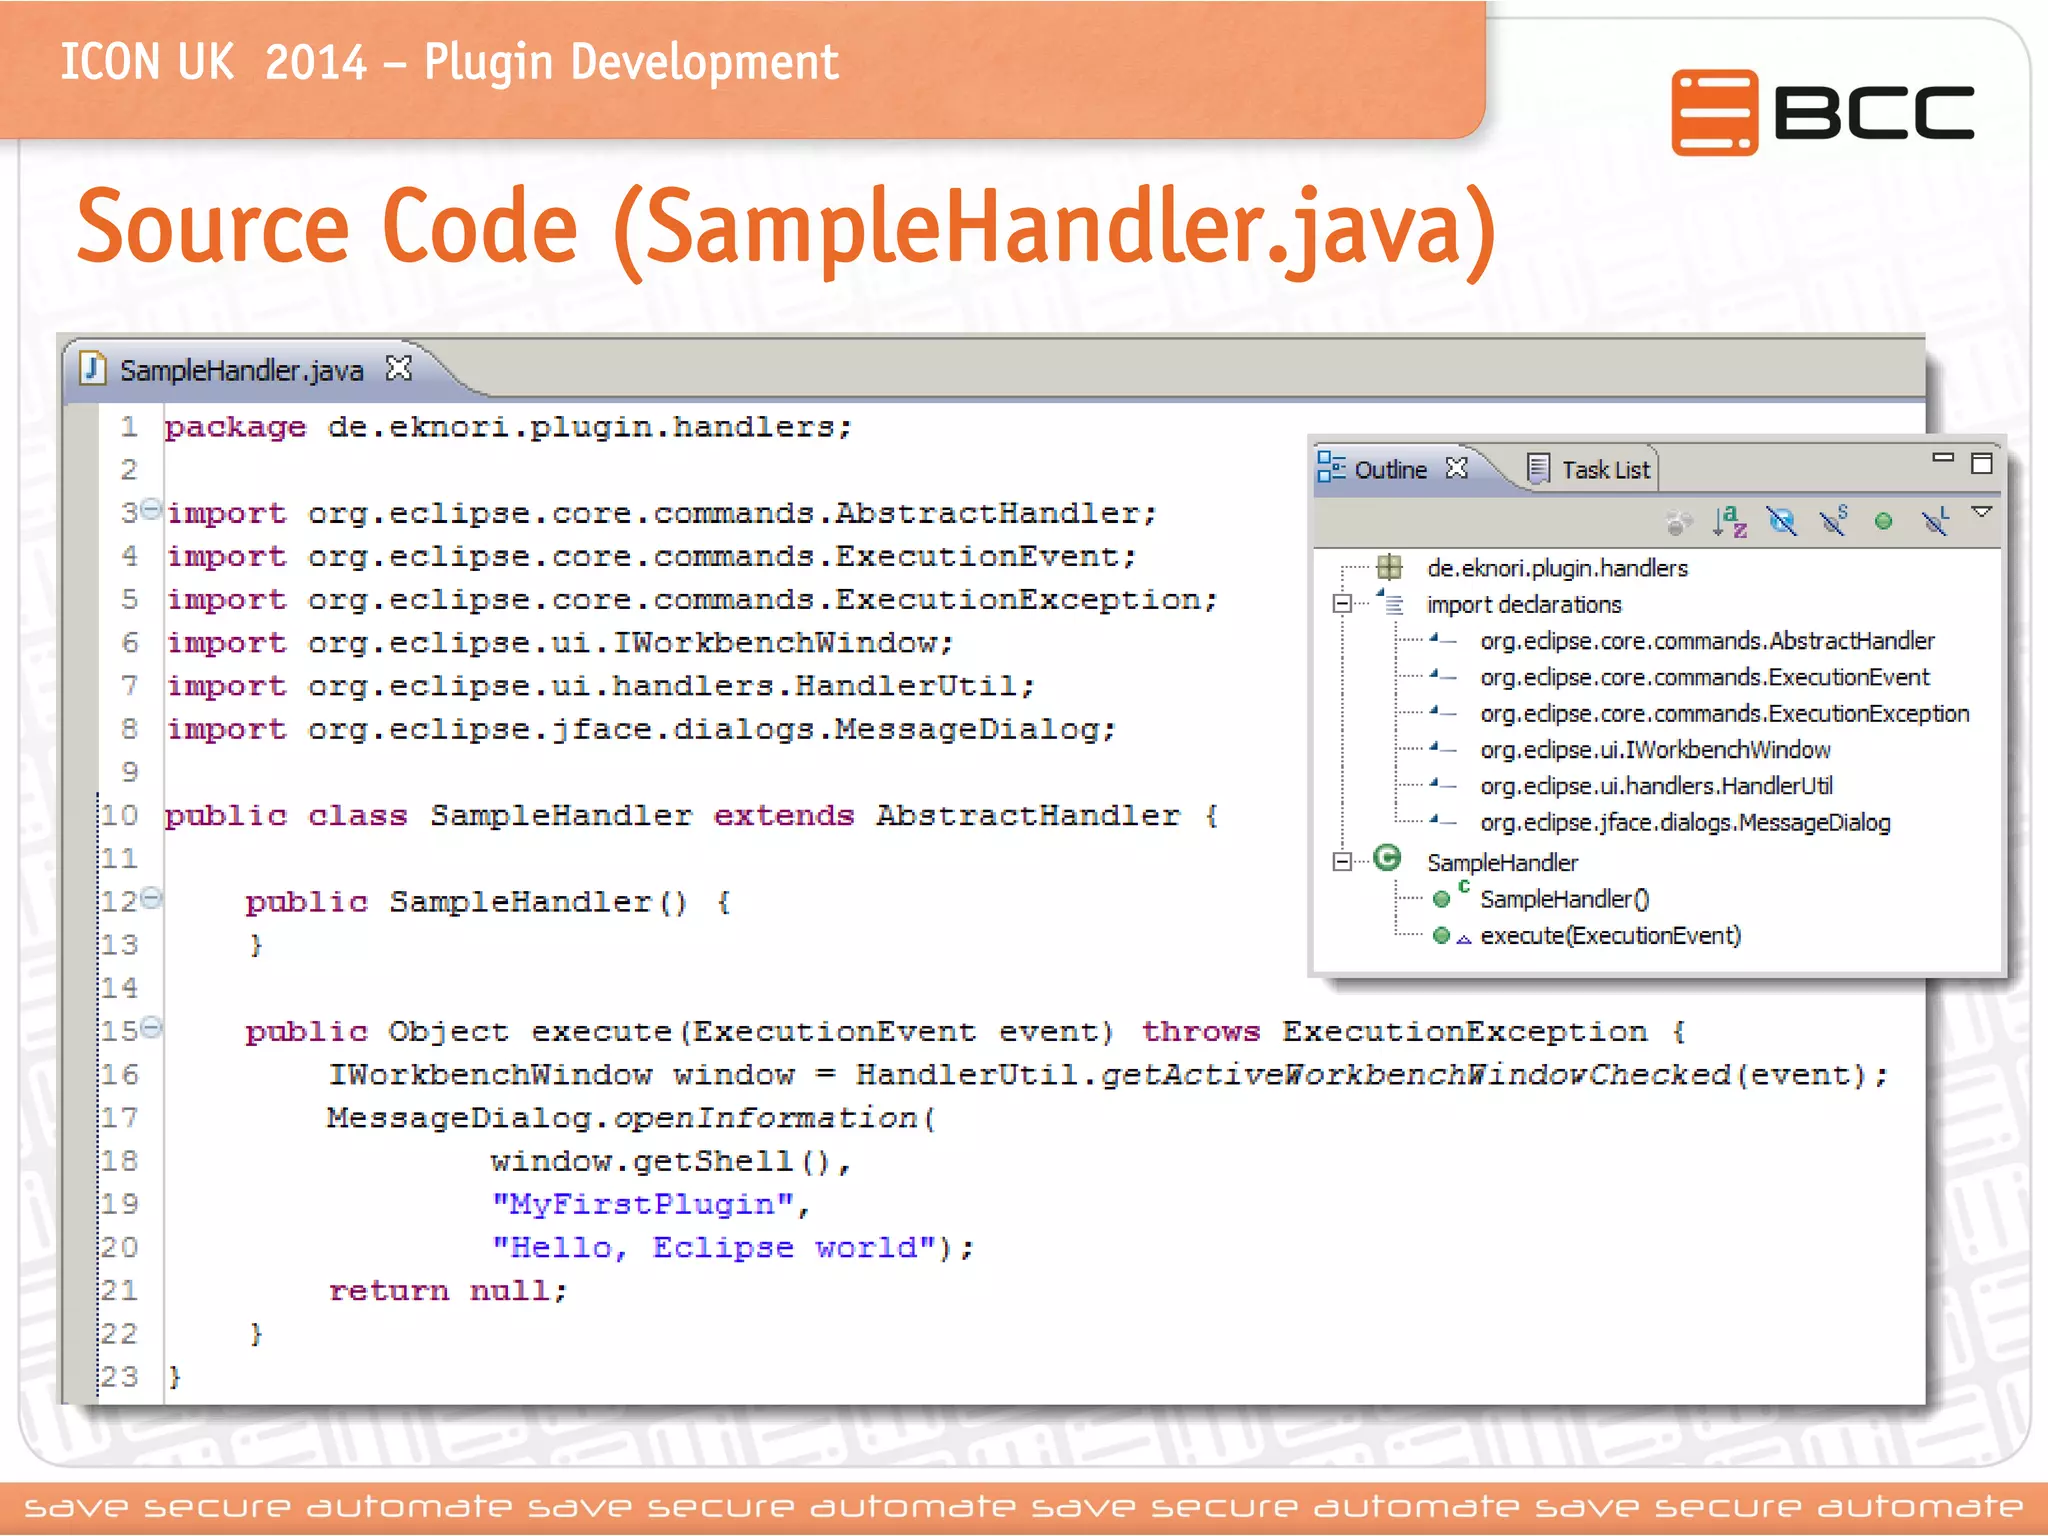
Task: Click the "MyFirstPlugin" string literal
Action: pyautogui.click(x=642, y=1205)
